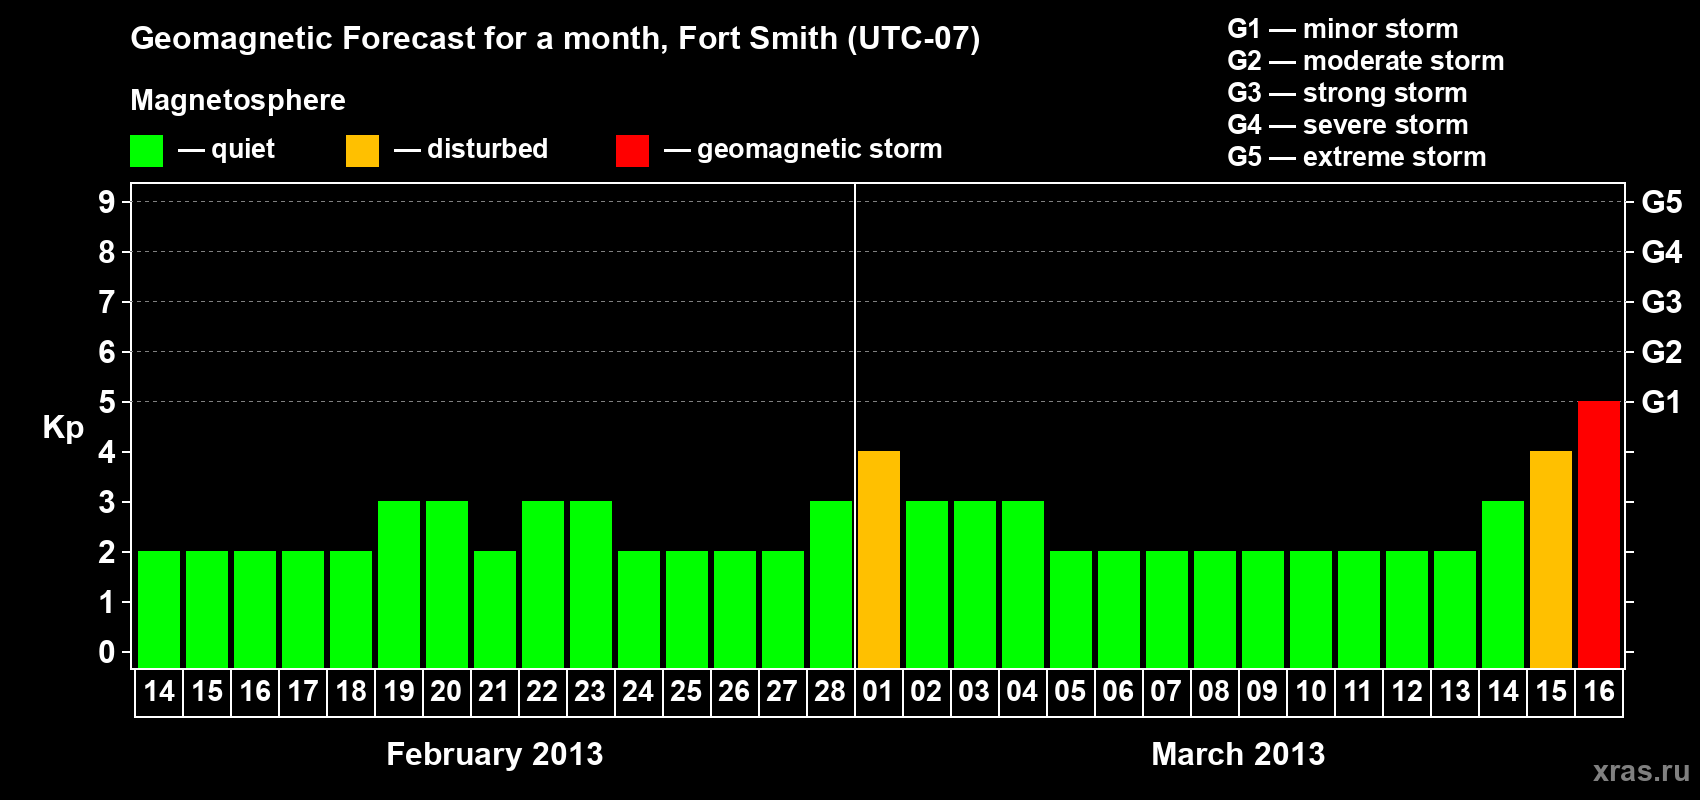
Task: Click date label 20 on the x-axis
Action: [x=446, y=691]
